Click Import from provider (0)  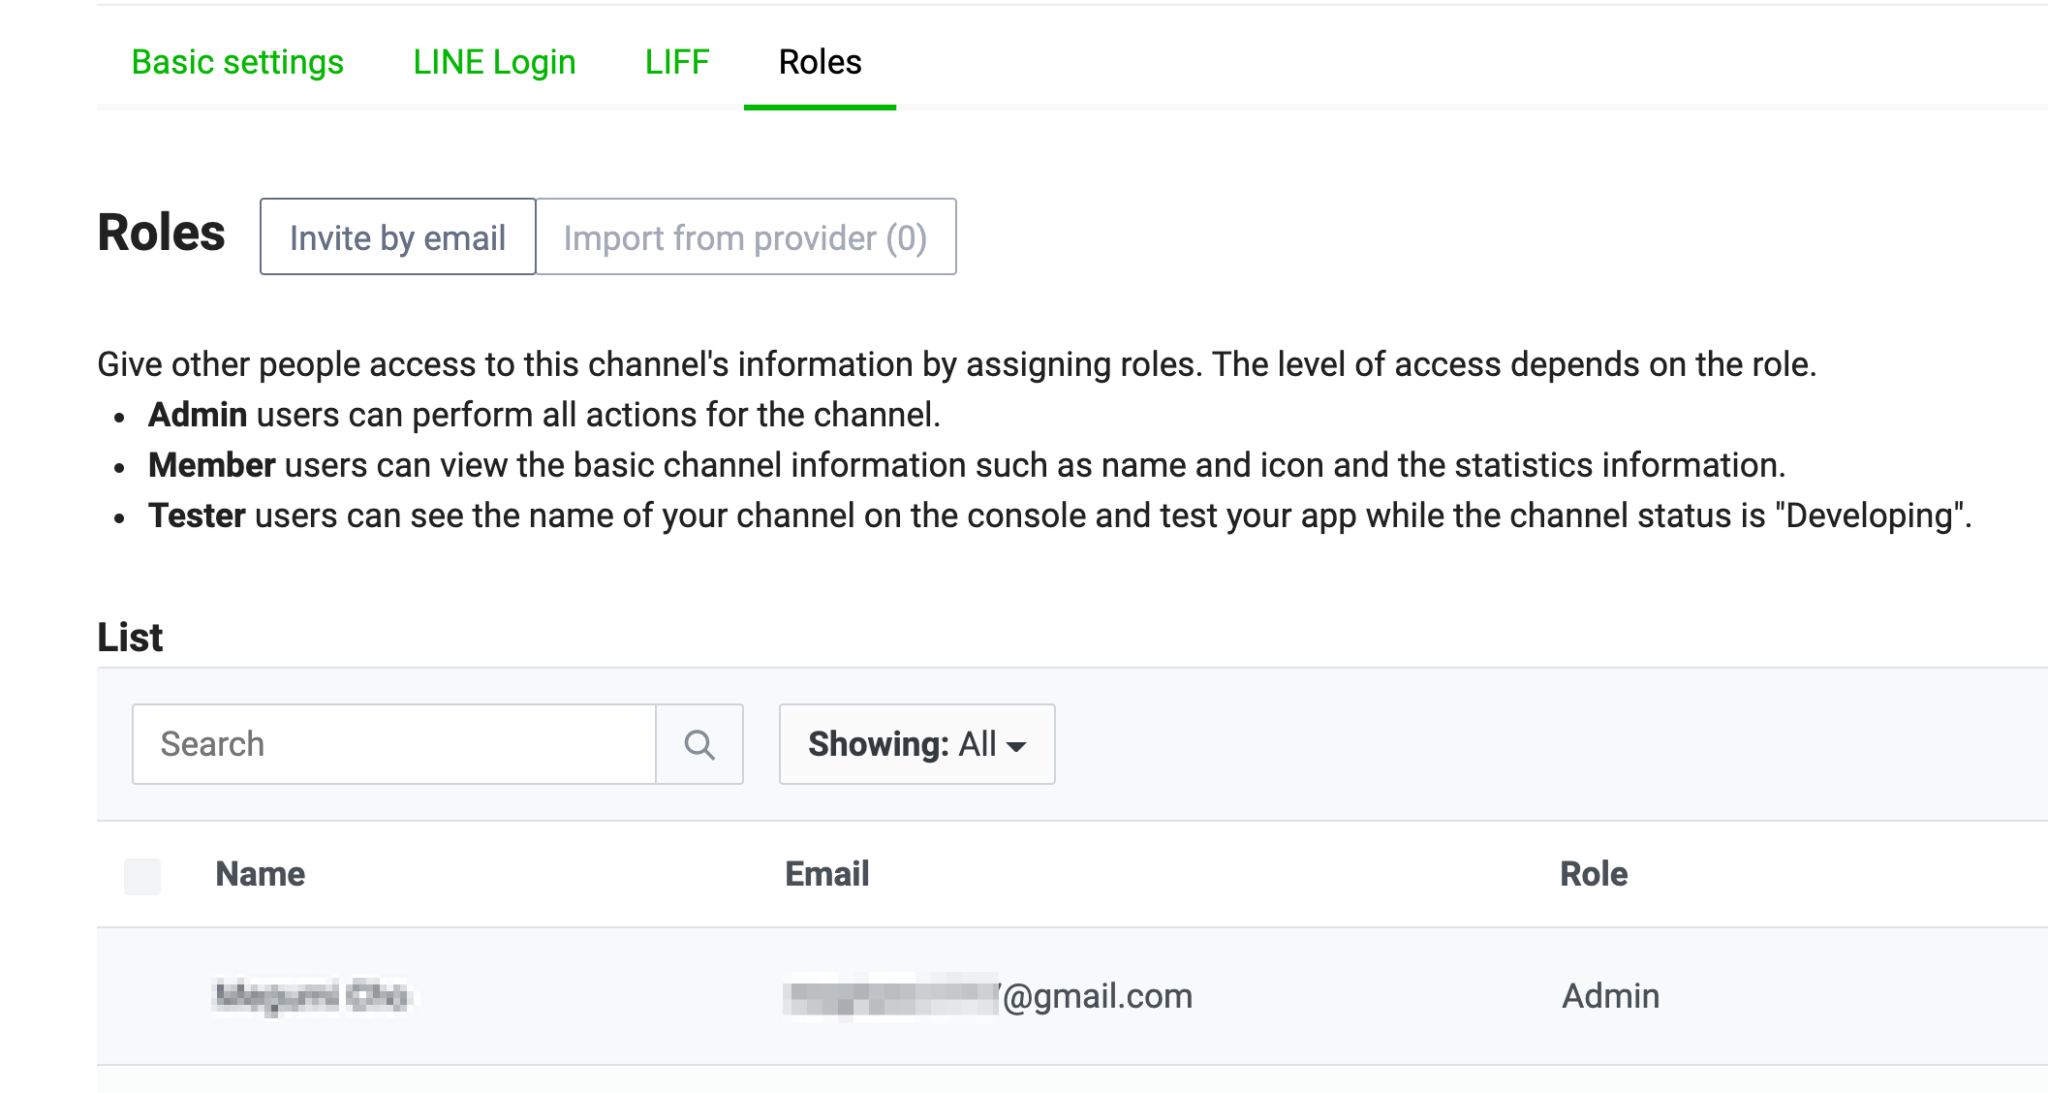click(746, 238)
